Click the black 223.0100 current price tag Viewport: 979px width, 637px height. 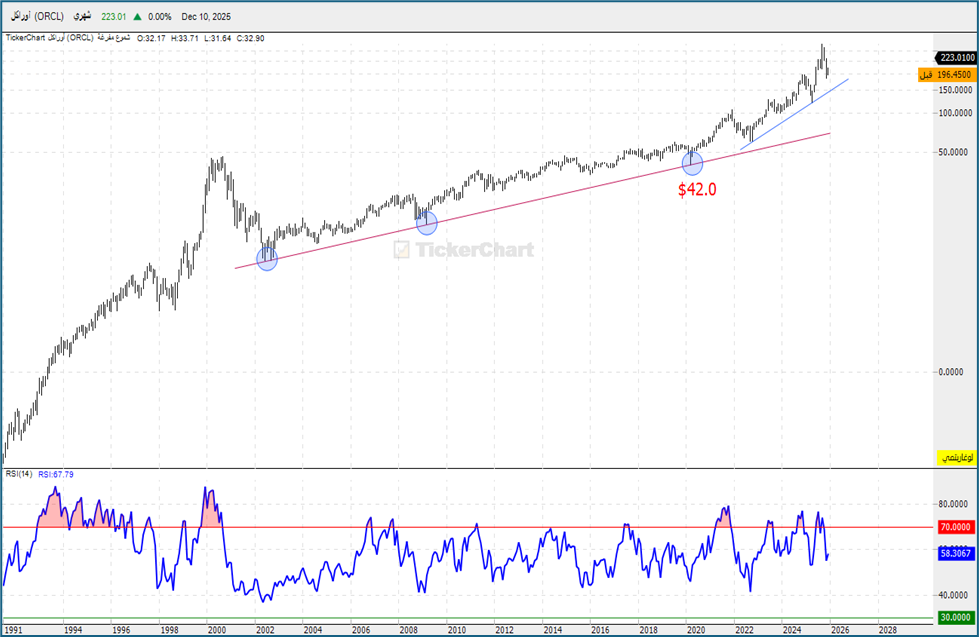(x=955, y=57)
